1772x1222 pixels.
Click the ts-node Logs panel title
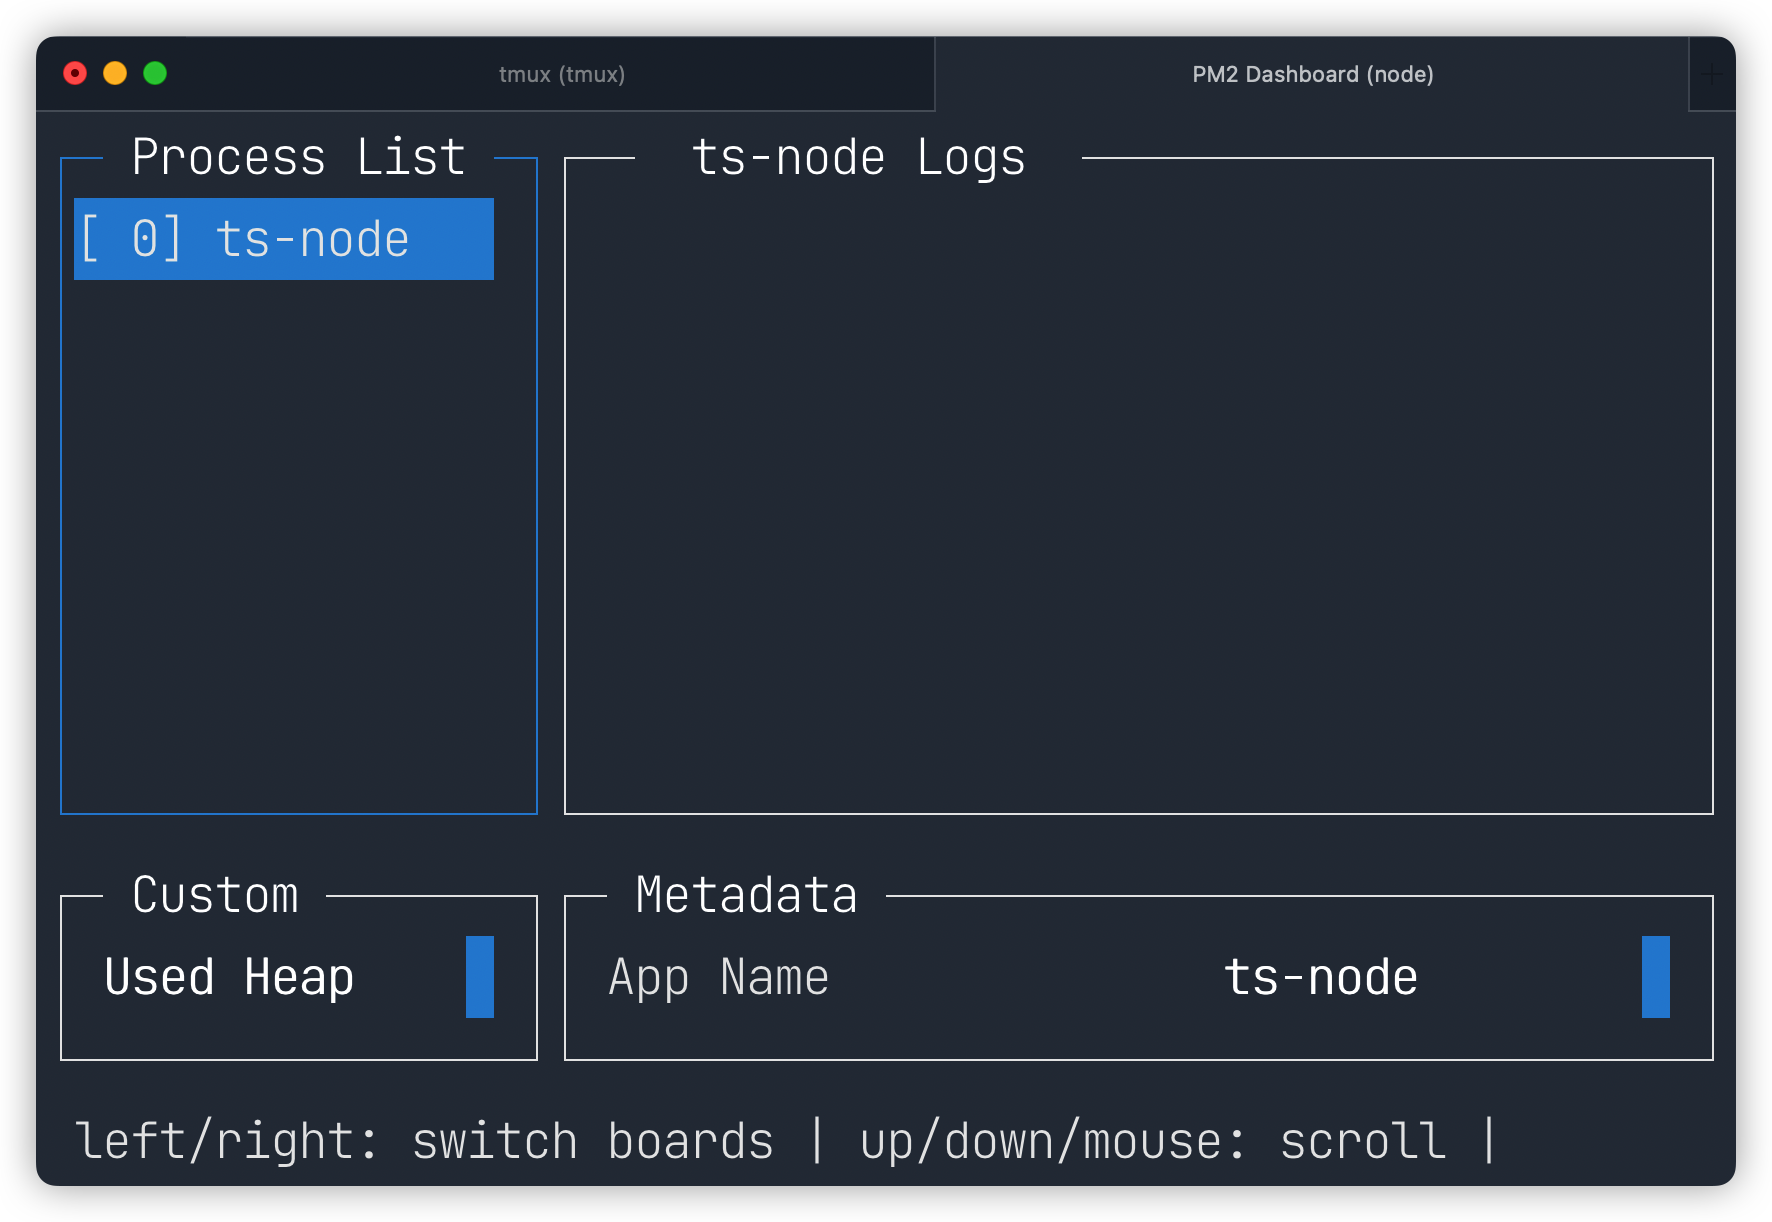tap(858, 158)
